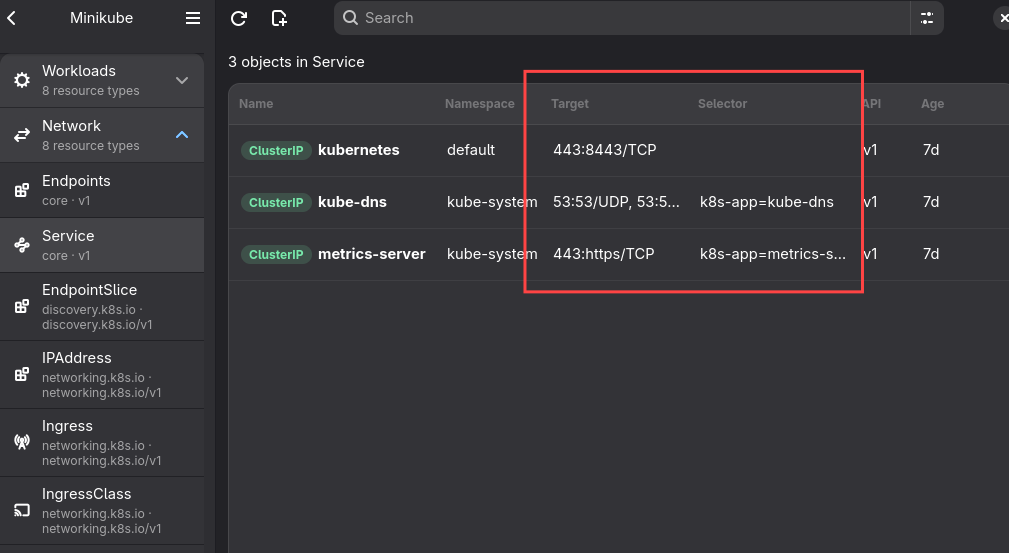Click the IngressClass cast icon
This screenshot has height=553, width=1009.
(x=22, y=511)
